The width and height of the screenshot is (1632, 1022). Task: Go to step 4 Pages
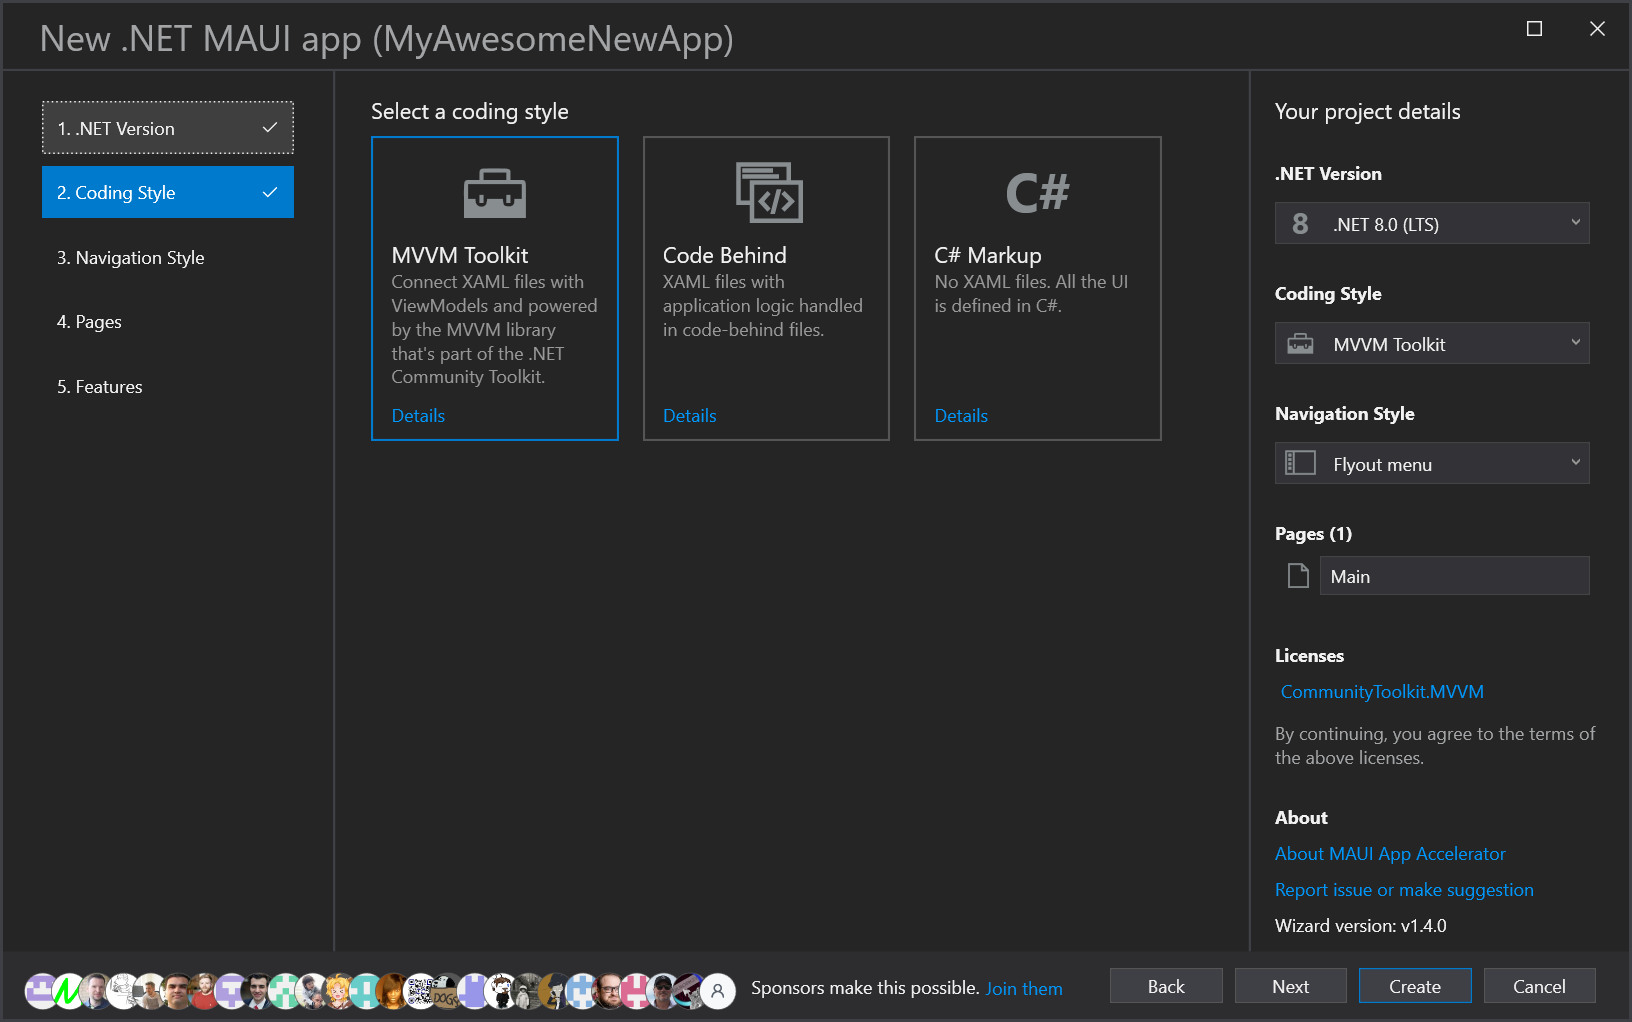pos(168,321)
